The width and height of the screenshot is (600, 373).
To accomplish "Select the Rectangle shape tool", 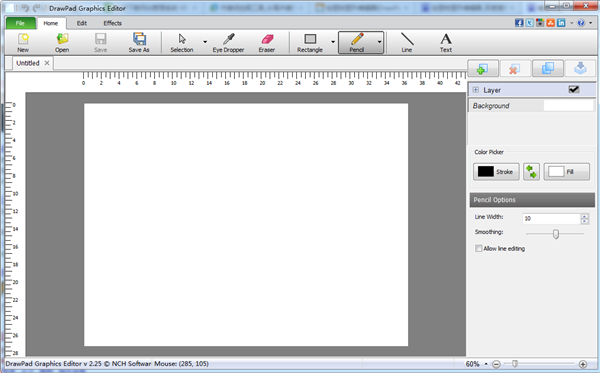I will coord(310,42).
